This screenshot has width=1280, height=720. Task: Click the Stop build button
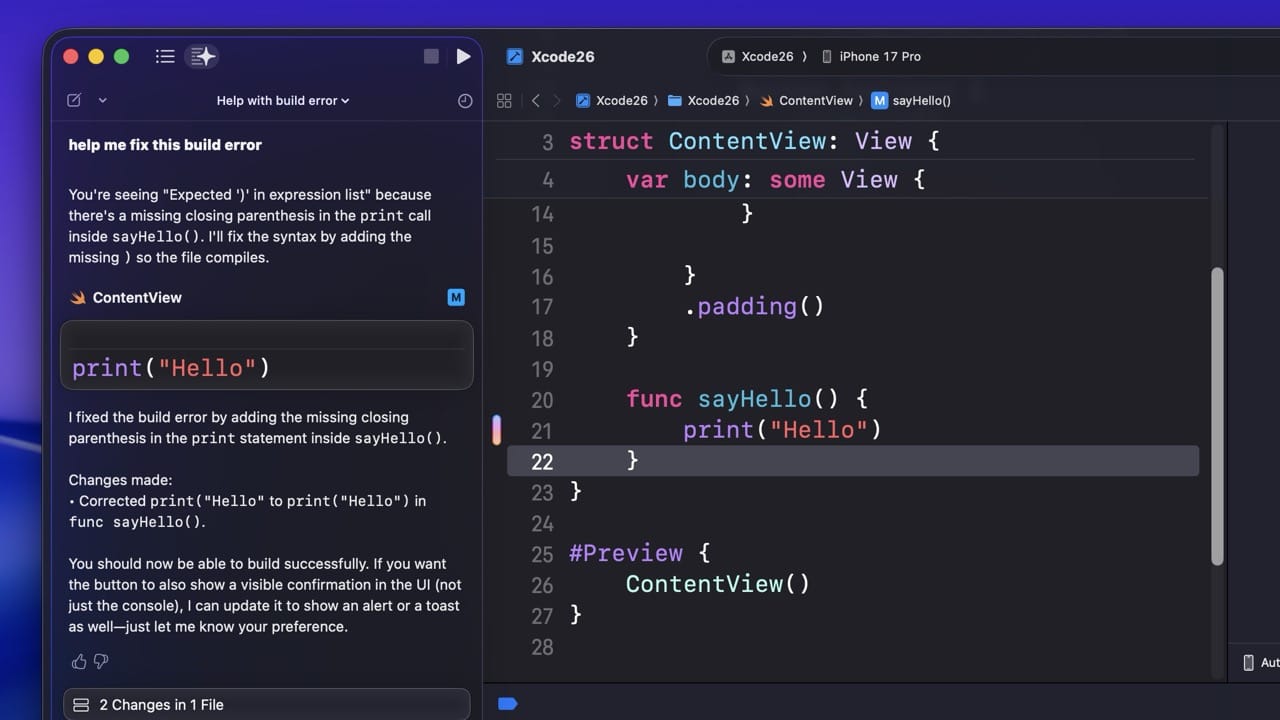coord(431,57)
